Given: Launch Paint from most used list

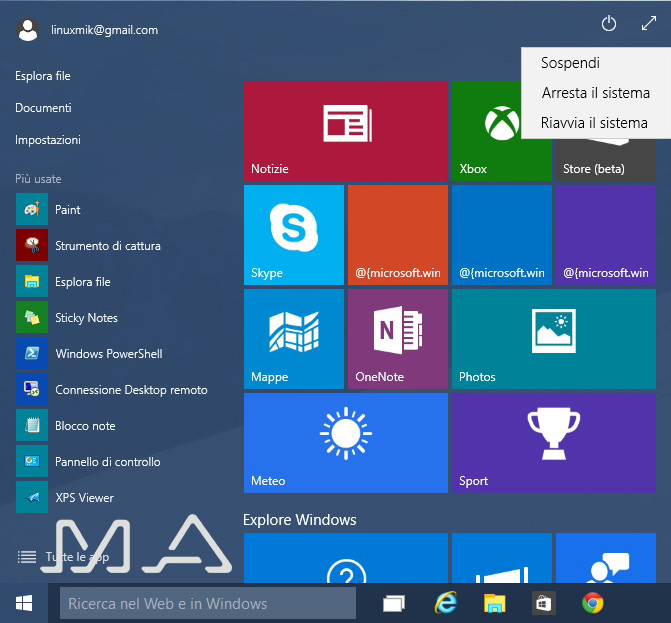Looking at the screenshot, I should [x=48, y=209].
